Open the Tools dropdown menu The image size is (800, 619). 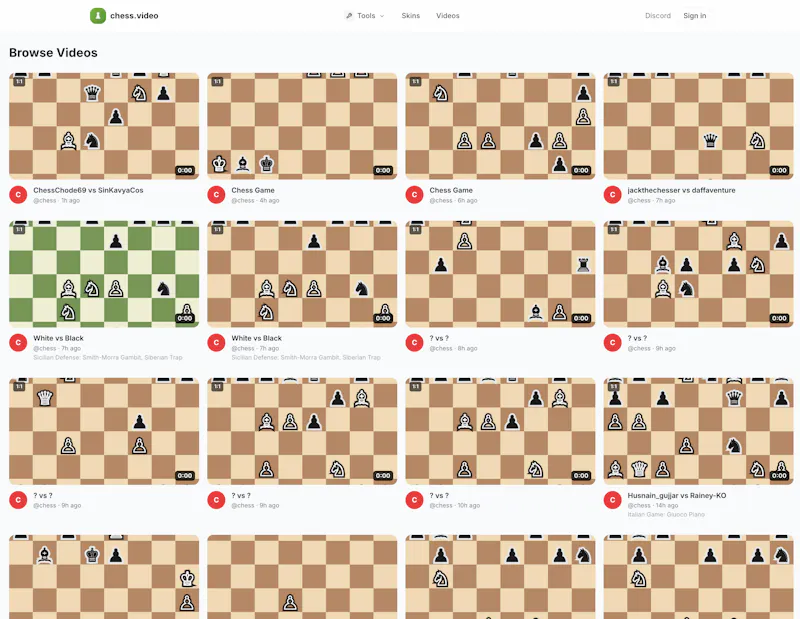pyautogui.click(x=365, y=16)
